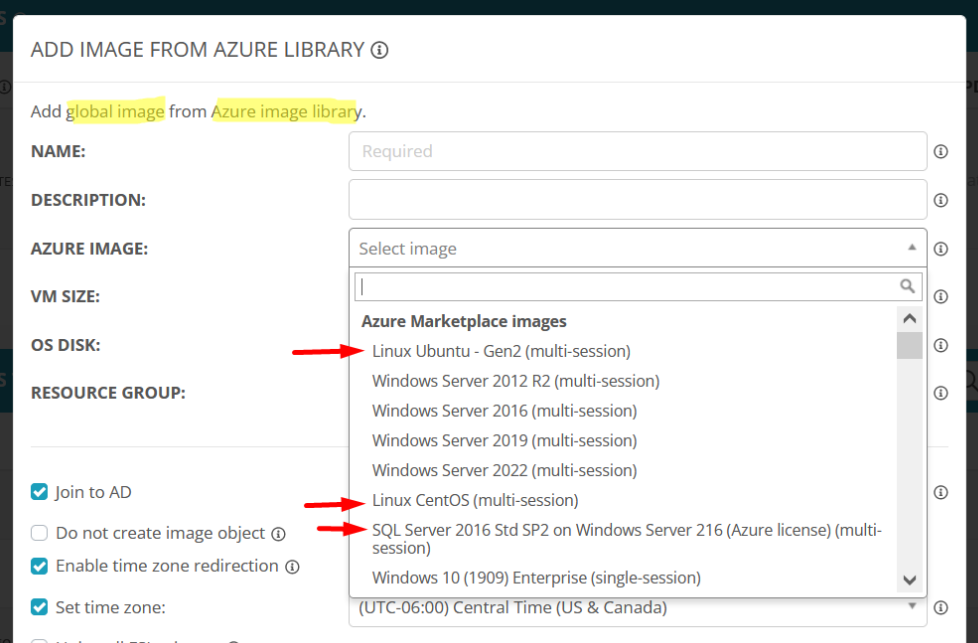Uncheck the Join to AD checkbox
This screenshot has width=978, height=643.
[39, 492]
